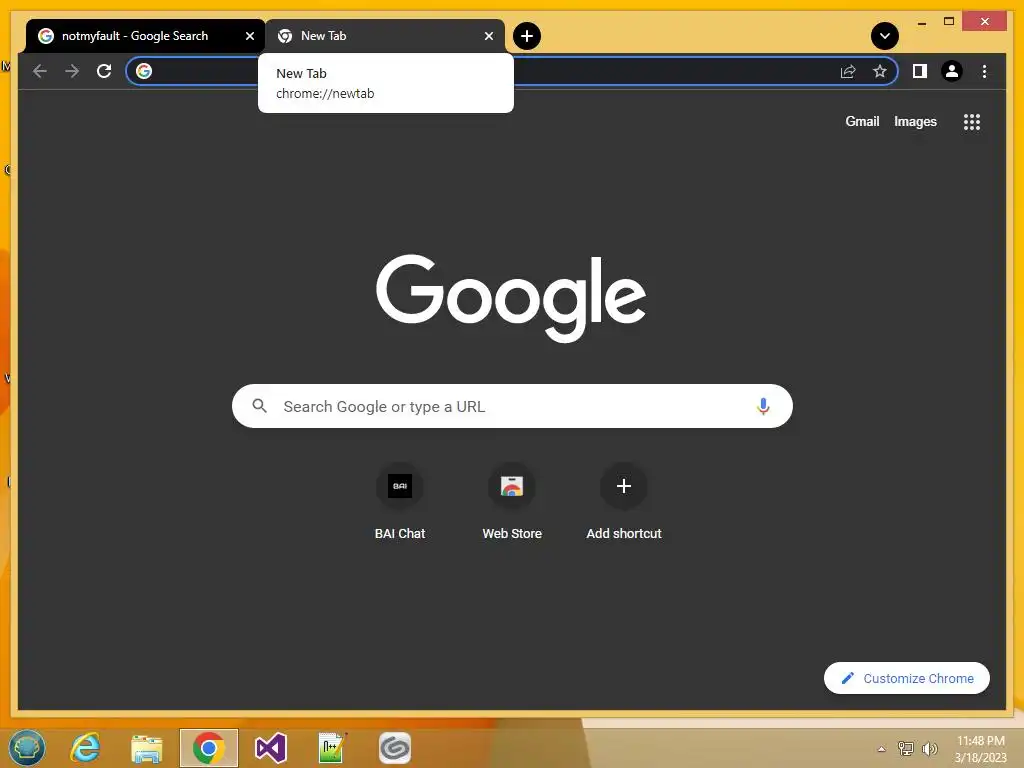Open the Chrome side panel
Image resolution: width=1024 pixels, height=768 pixels.
920,71
